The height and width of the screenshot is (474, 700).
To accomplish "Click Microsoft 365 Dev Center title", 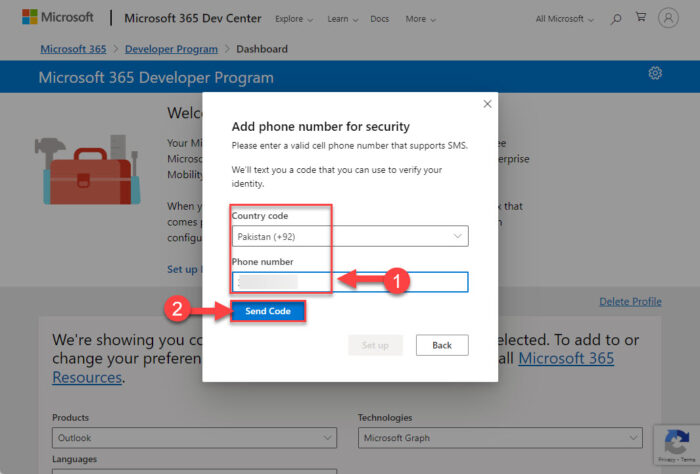I will [x=193, y=18].
